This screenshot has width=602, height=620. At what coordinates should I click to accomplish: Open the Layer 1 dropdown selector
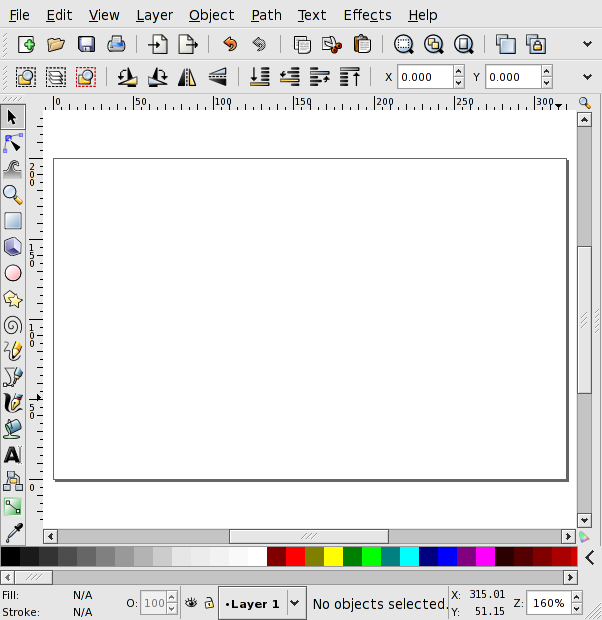pos(295,603)
